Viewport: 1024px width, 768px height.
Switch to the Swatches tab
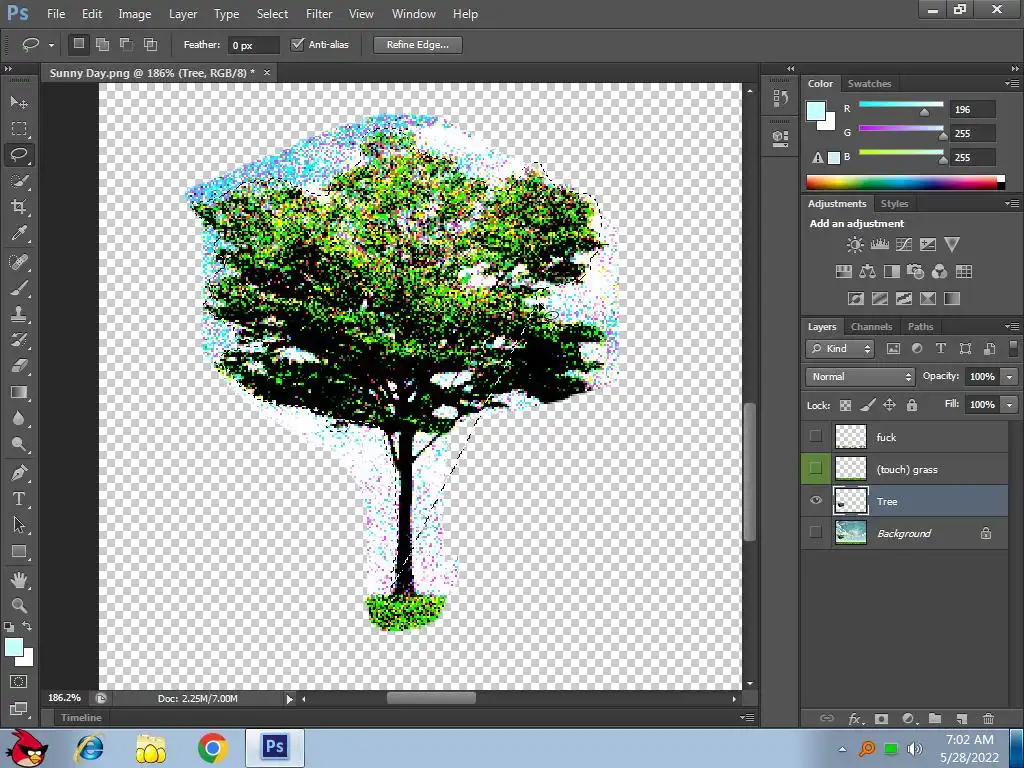(869, 84)
